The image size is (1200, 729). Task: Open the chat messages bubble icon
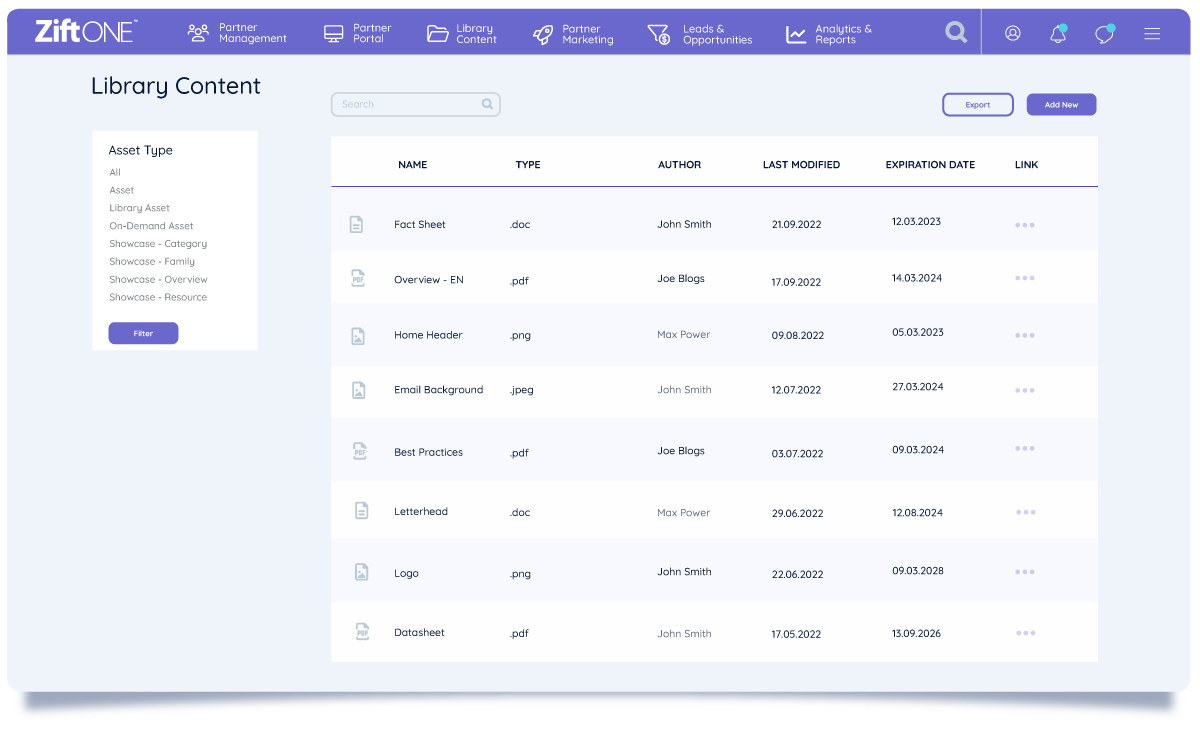click(x=1104, y=34)
